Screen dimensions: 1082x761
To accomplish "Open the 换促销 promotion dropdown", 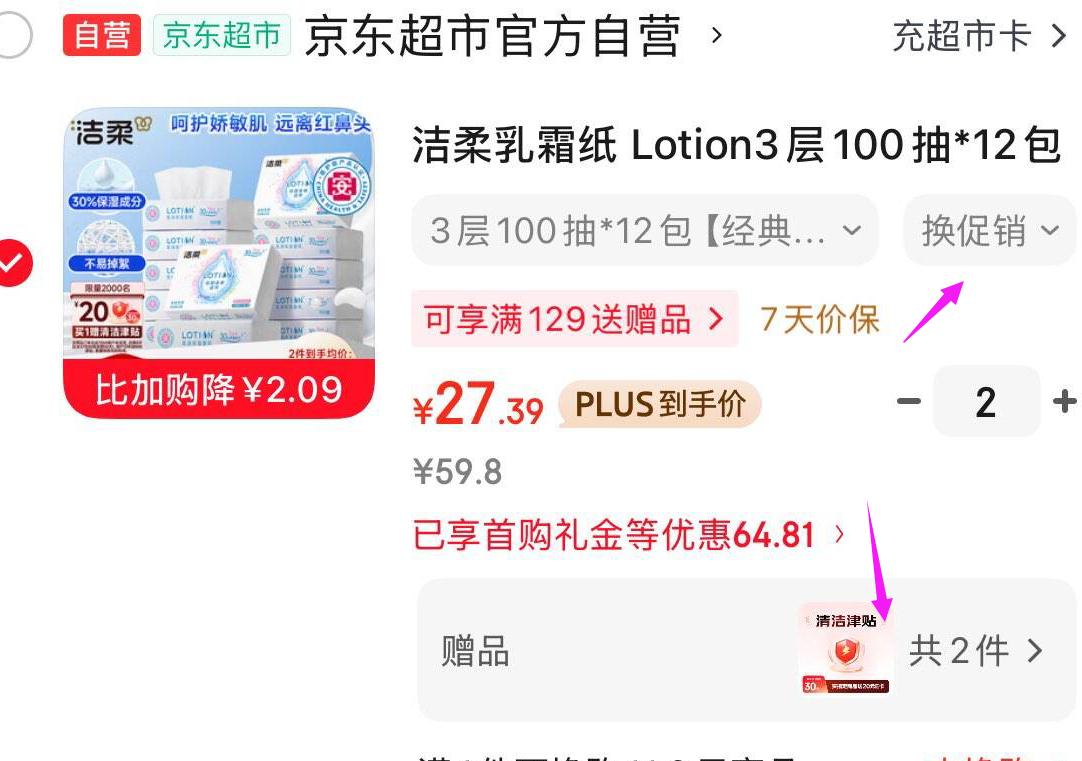I will point(990,230).
